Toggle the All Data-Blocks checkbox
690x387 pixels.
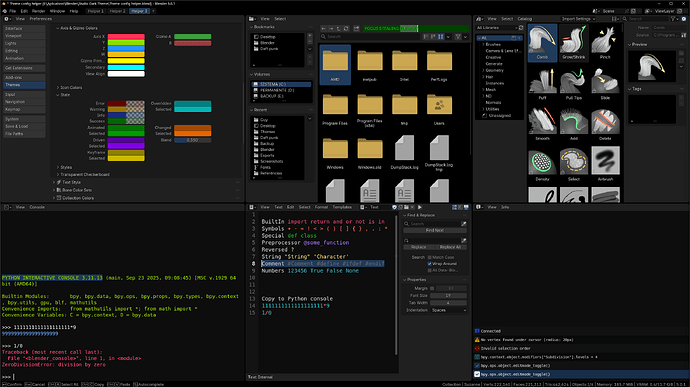[429, 270]
